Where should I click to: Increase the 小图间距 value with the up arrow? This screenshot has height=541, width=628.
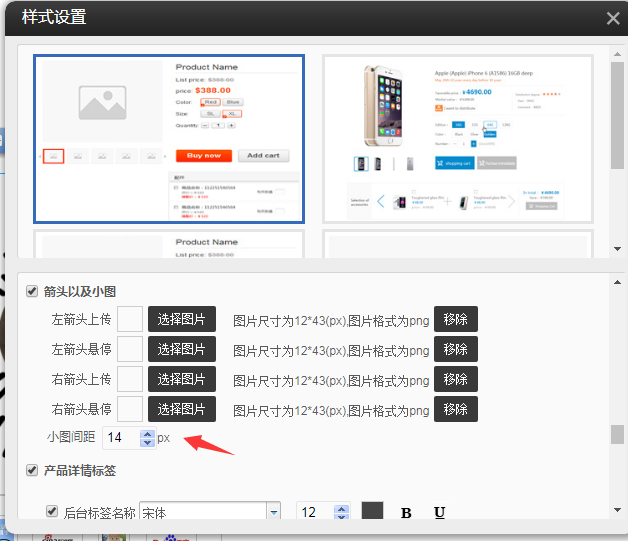click(148, 433)
